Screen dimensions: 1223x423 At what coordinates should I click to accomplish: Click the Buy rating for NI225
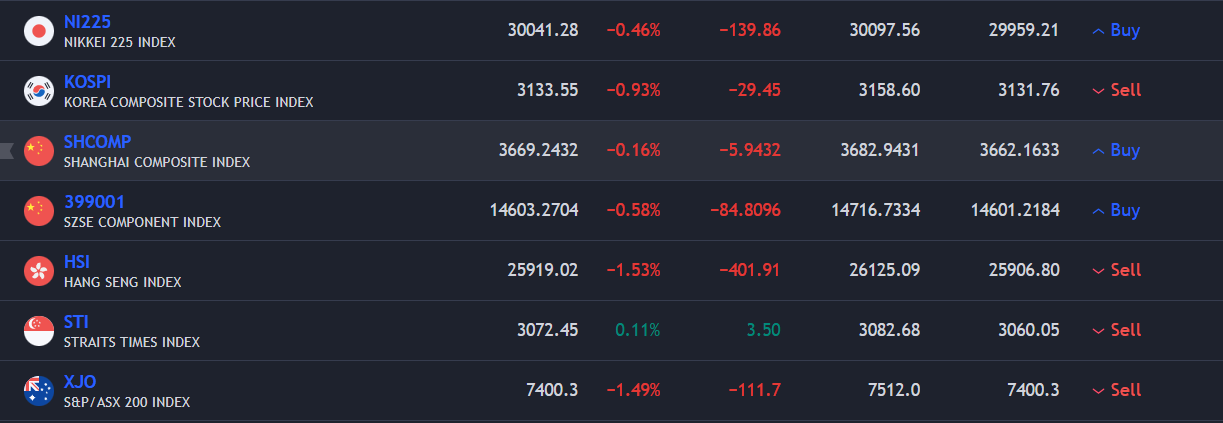[x=1116, y=30]
